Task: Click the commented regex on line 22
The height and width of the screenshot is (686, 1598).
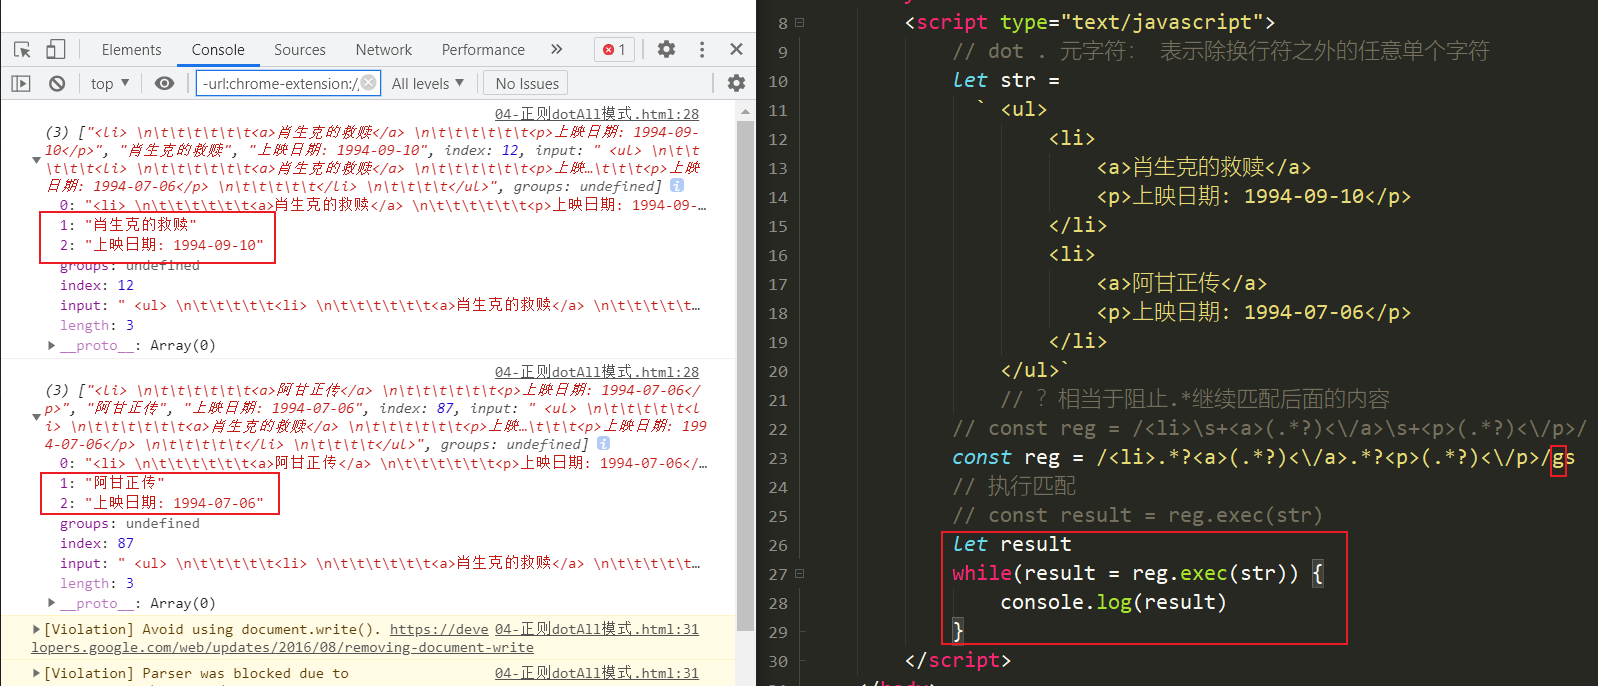Action: click(x=1269, y=428)
